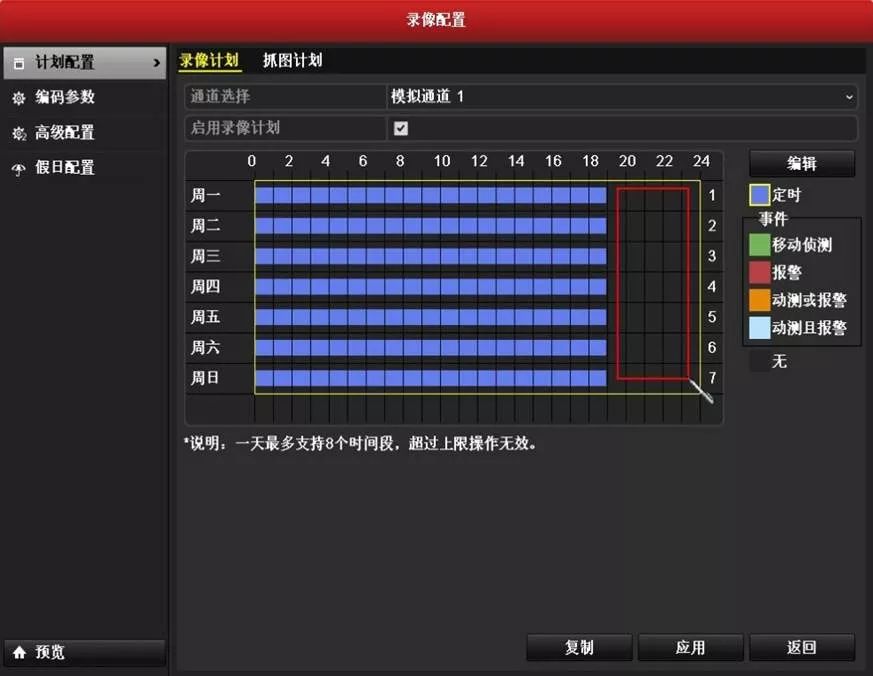This screenshot has height=676, width=873.
Task: Select the orange 动测或报警 swatch
Action: point(760,300)
